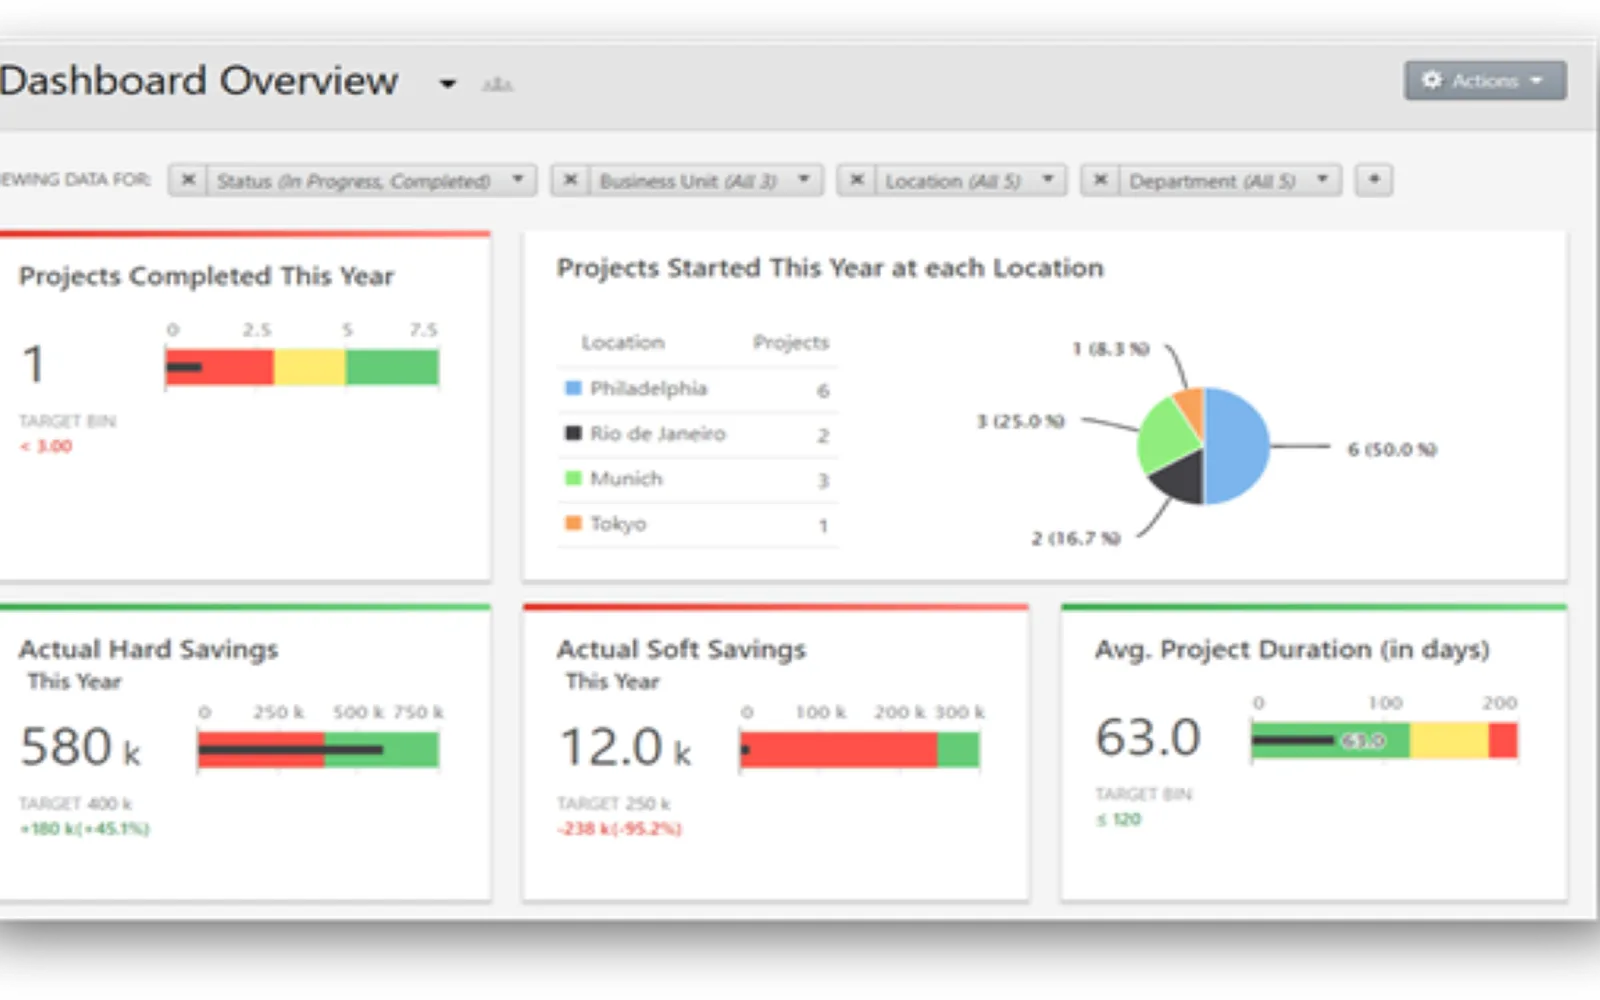Click the 2 (16.7 %) pie label
Image resolution: width=1600 pixels, height=1000 pixels.
pyautogui.click(x=1076, y=538)
